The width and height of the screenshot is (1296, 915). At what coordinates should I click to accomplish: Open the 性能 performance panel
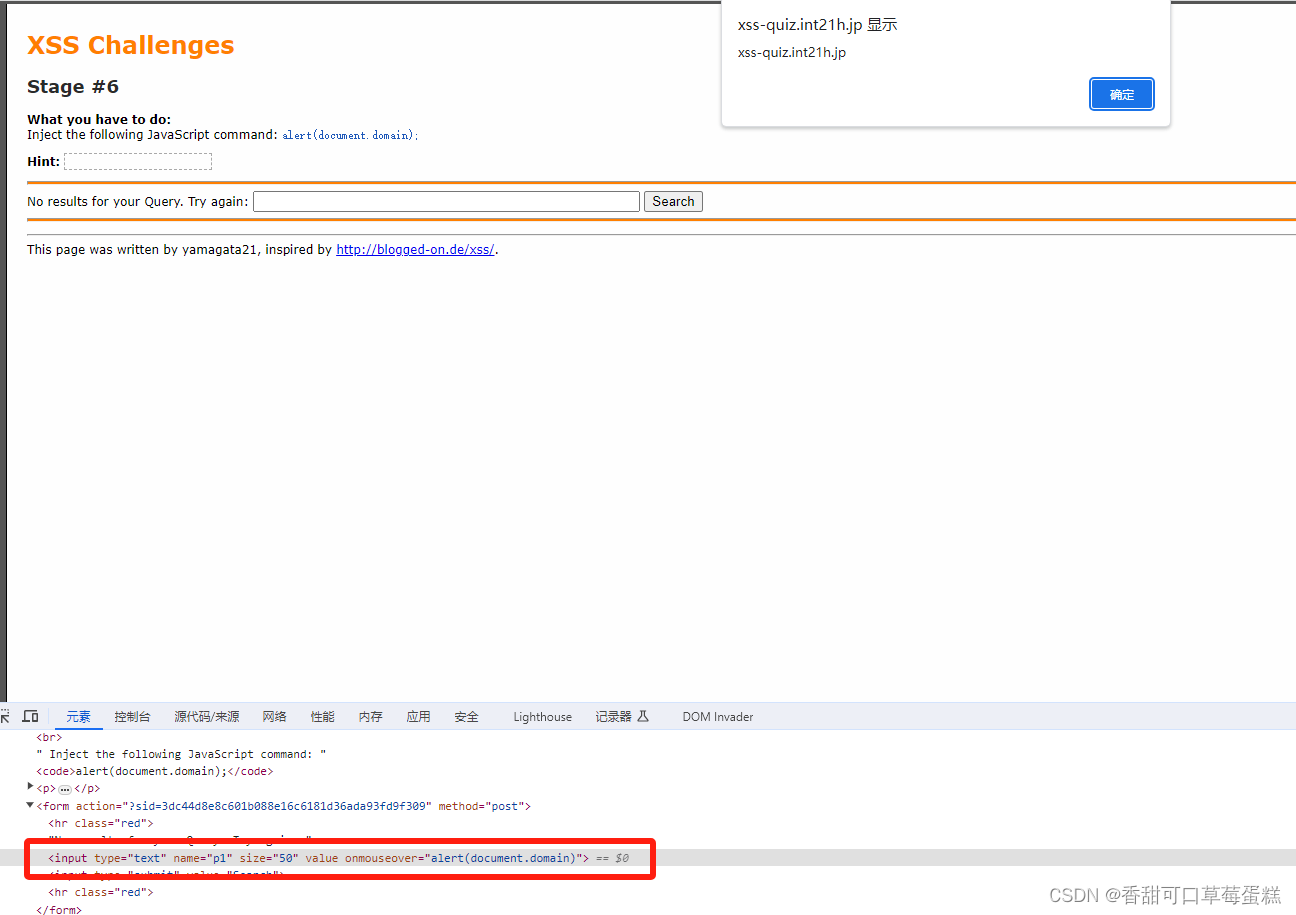point(322,716)
